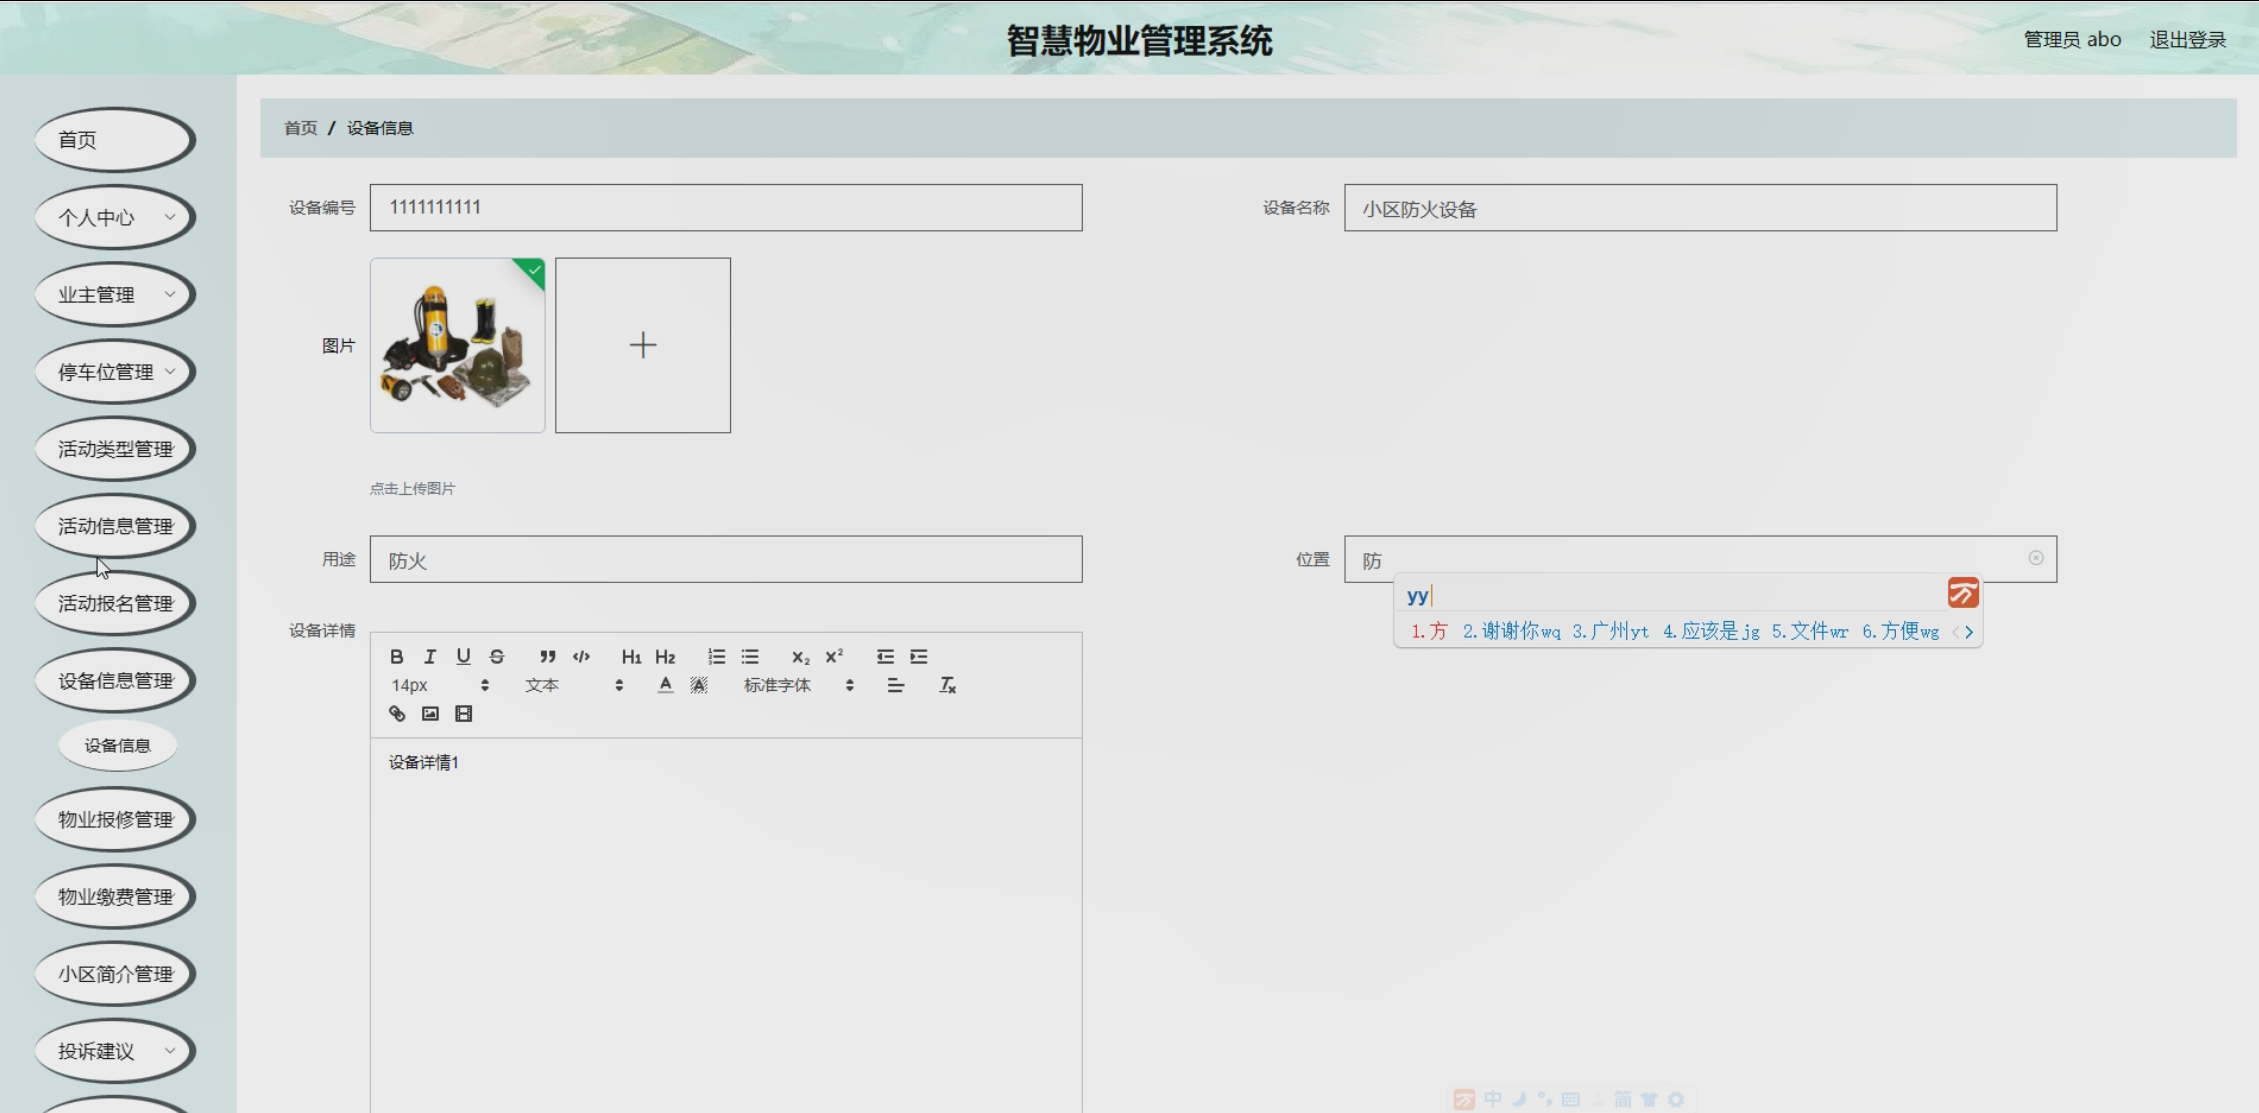Toggle italic formatting in editor toolbar
The height and width of the screenshot is (1113, 2259).
coord(430,657)
